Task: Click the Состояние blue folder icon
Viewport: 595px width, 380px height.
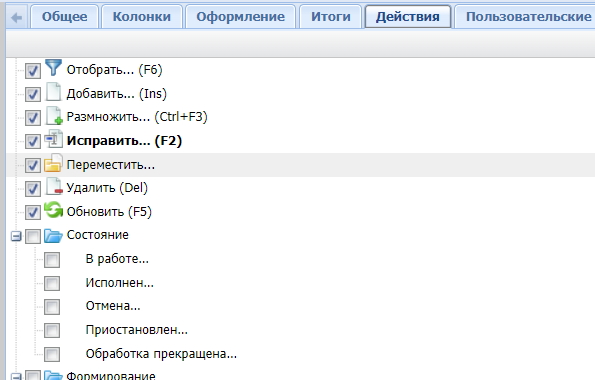Action: (x=53, y=236)
